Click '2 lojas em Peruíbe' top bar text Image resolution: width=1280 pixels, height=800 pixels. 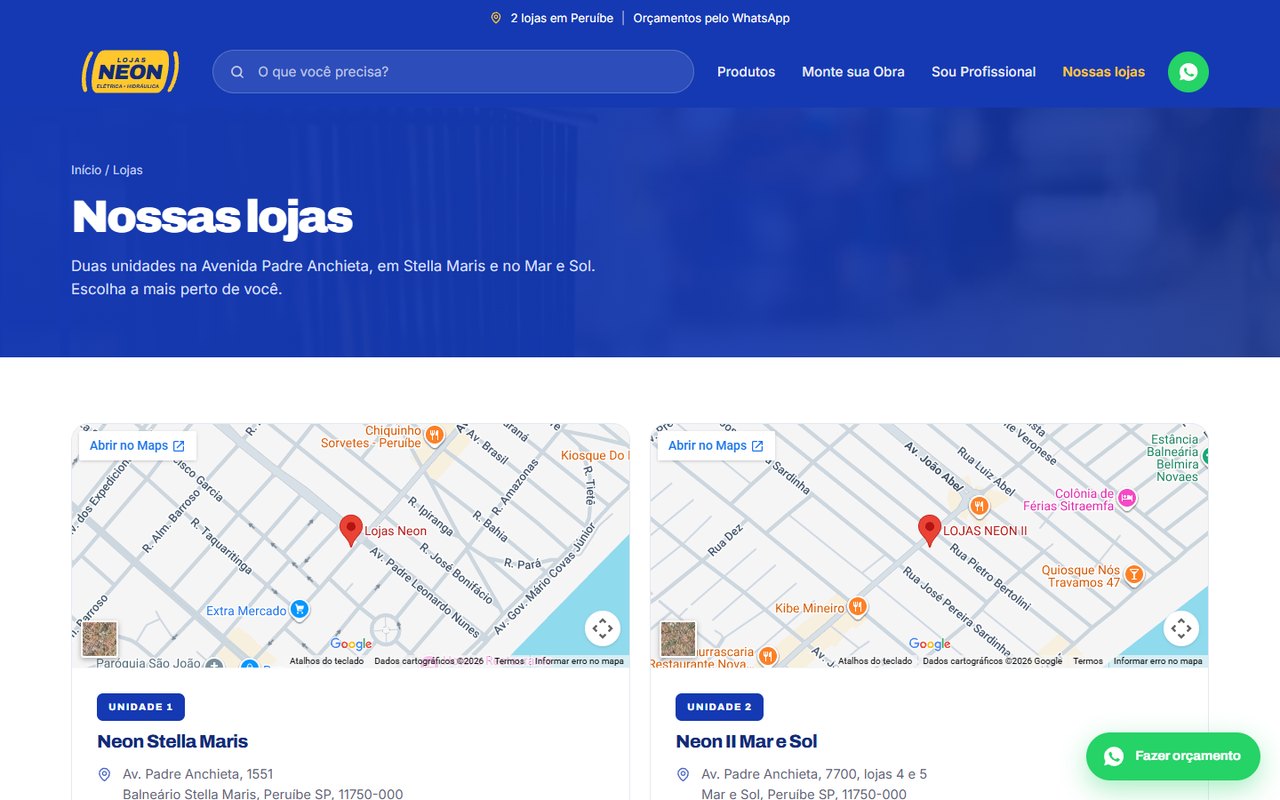562,18
